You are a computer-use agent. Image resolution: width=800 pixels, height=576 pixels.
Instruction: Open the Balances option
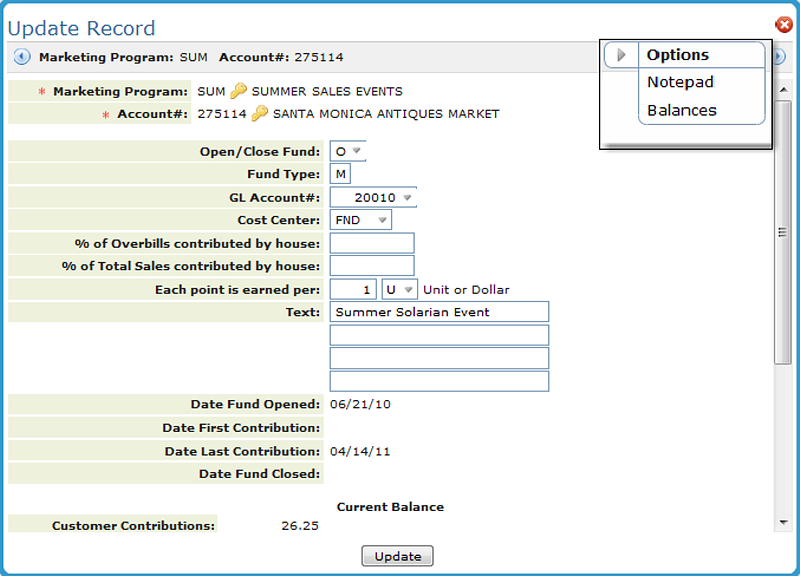tap(682, 110)
